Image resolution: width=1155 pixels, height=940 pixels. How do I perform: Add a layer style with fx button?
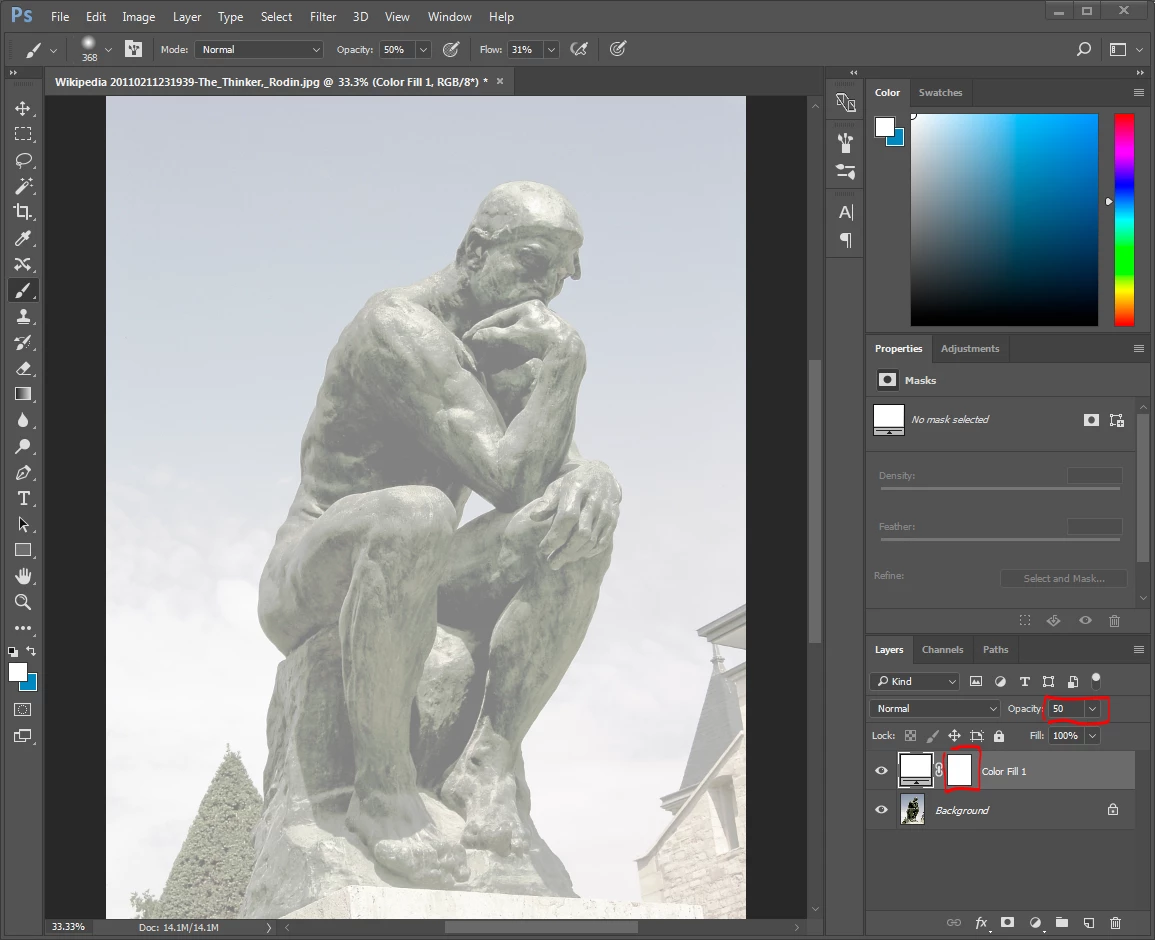pyautogui.click(x=981, y=922)
